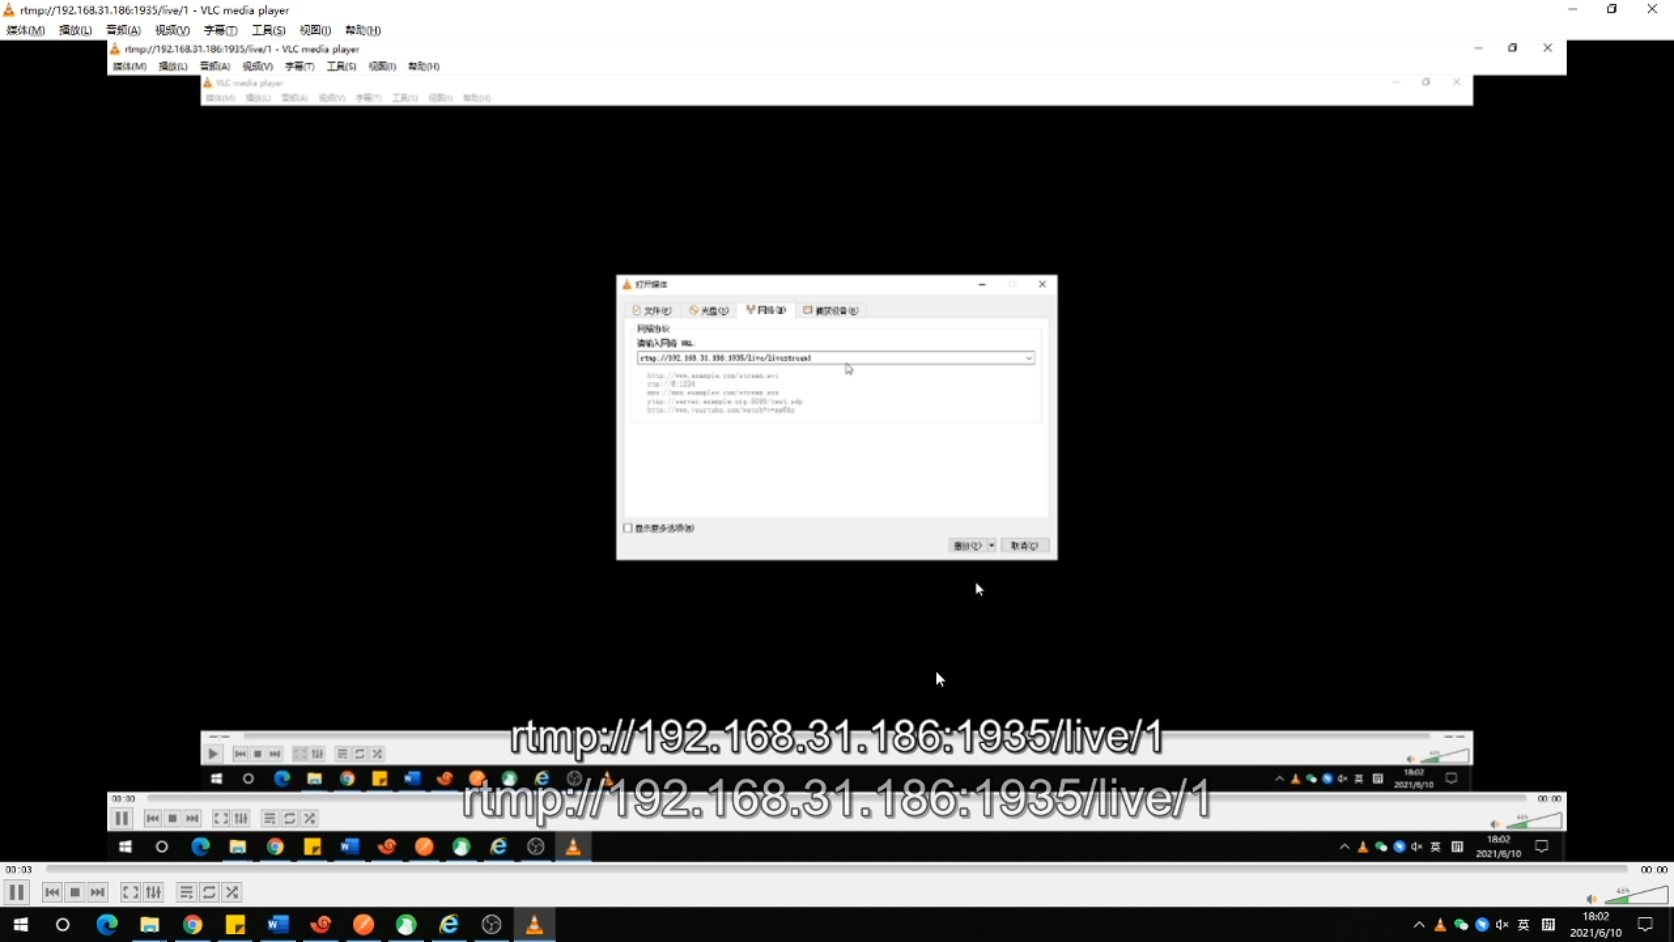Toggle fullscreen in the outer VLC controls
The height and width of the screenshot is (942, 1674).
[130, 892]
